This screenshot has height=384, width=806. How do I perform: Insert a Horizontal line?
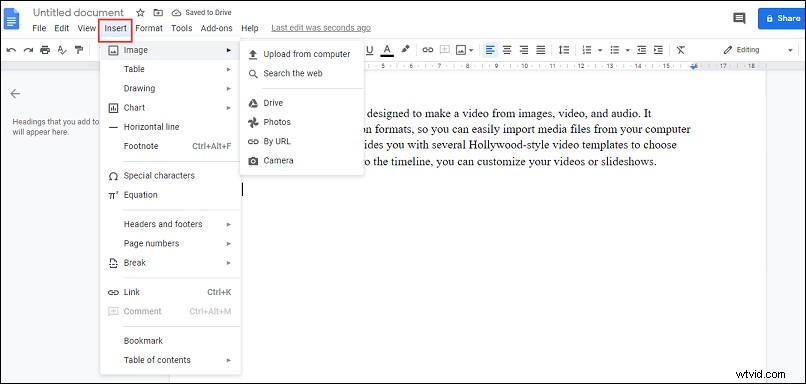pyautogui.click(x=170, y=127)
